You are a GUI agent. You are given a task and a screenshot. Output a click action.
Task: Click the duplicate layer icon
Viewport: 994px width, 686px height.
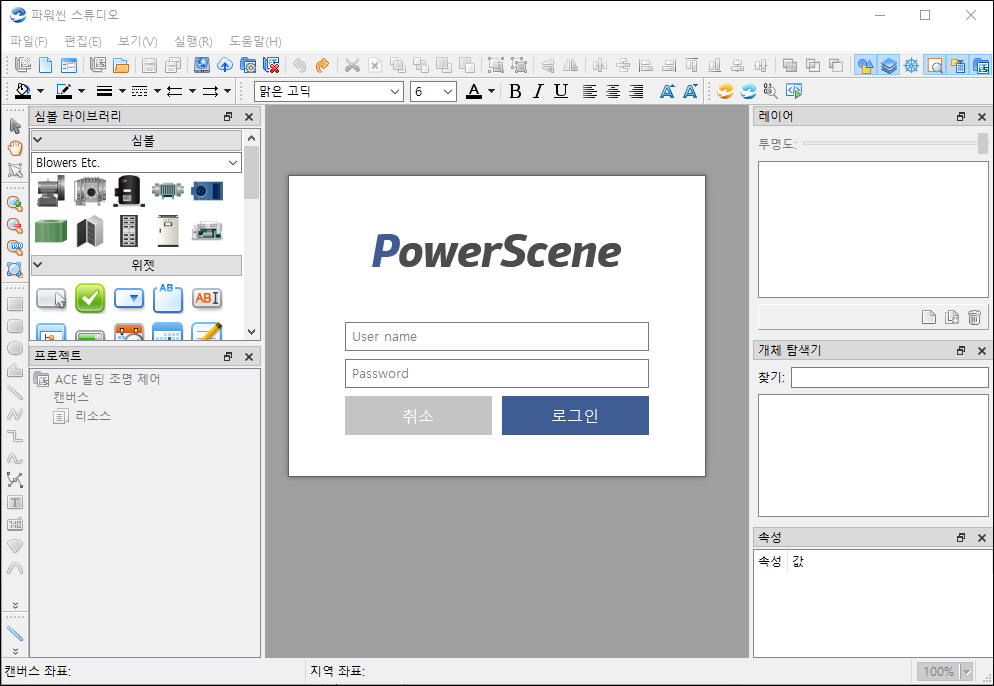click(952, 317)
